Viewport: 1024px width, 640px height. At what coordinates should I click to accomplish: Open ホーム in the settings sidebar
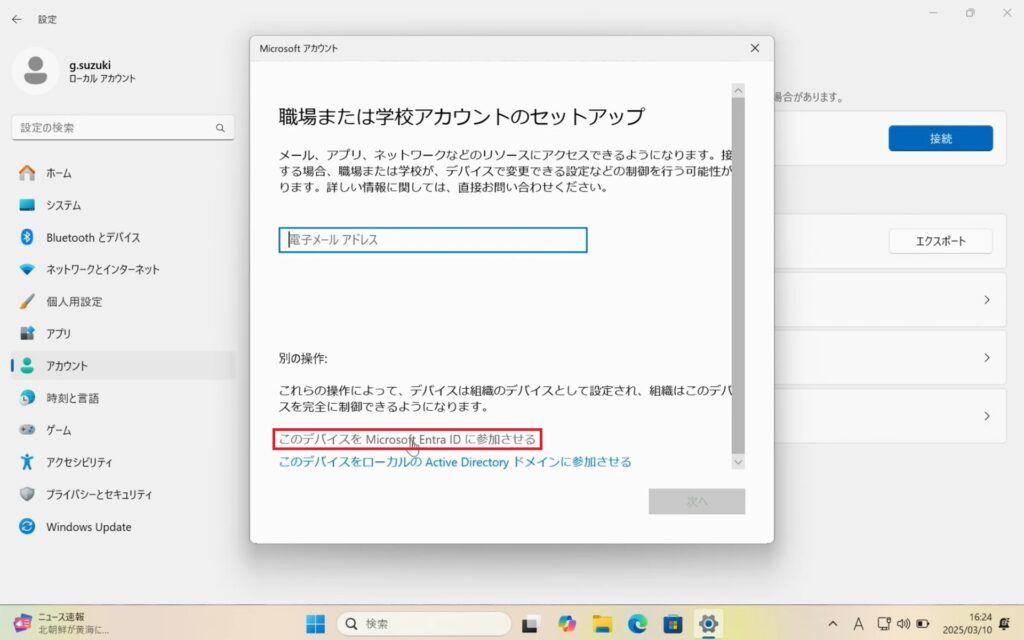[x=123, y=173]
